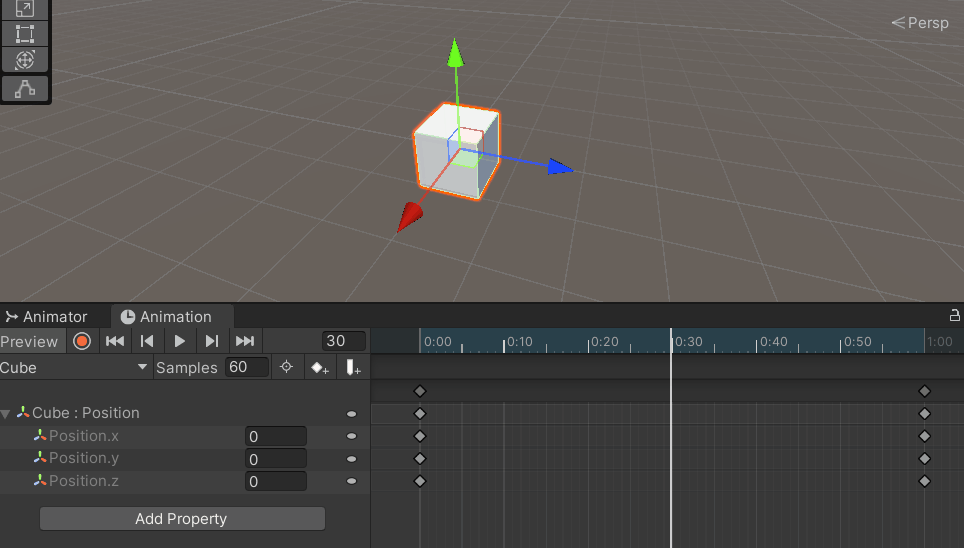Click the Add Event icon
This screenshot has width=964, height=548.
click(353, 368)
